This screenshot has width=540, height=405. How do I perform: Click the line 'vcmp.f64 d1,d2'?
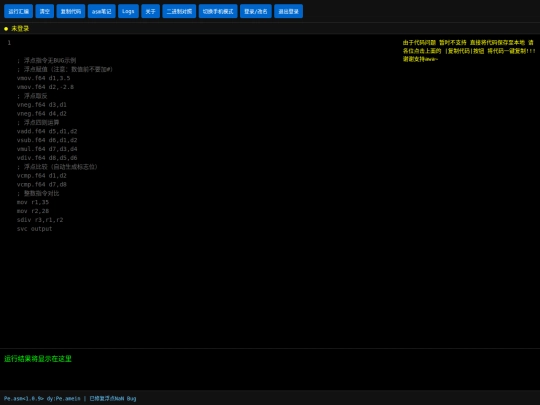[x=42, y=176]
